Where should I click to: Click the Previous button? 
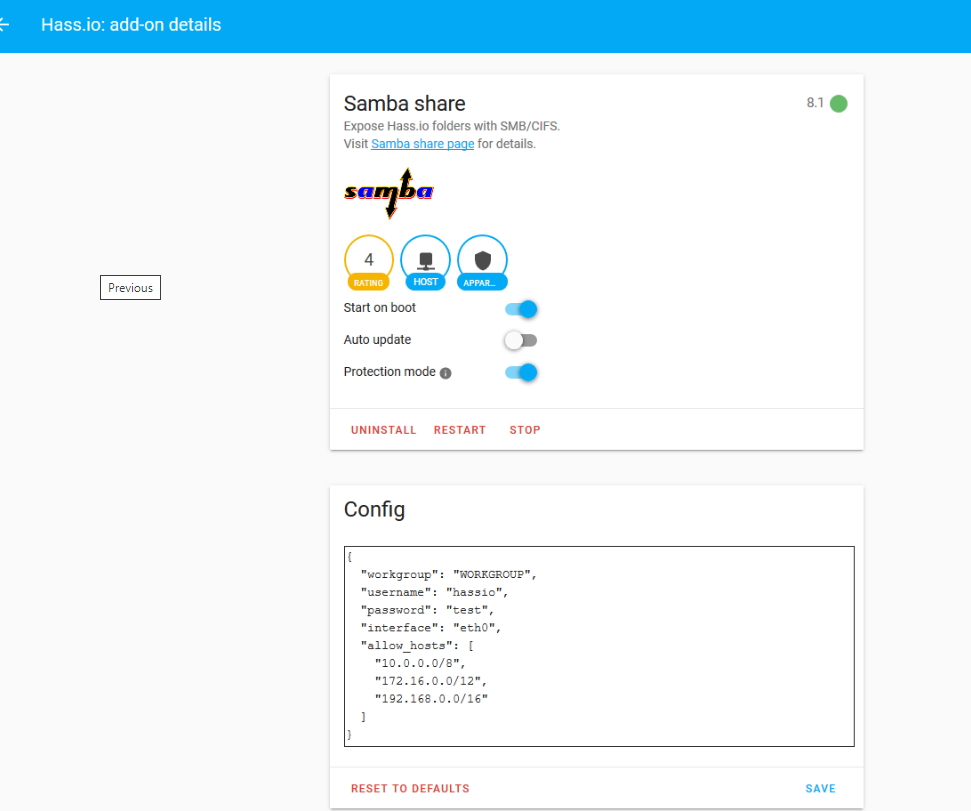pos(130,288)
